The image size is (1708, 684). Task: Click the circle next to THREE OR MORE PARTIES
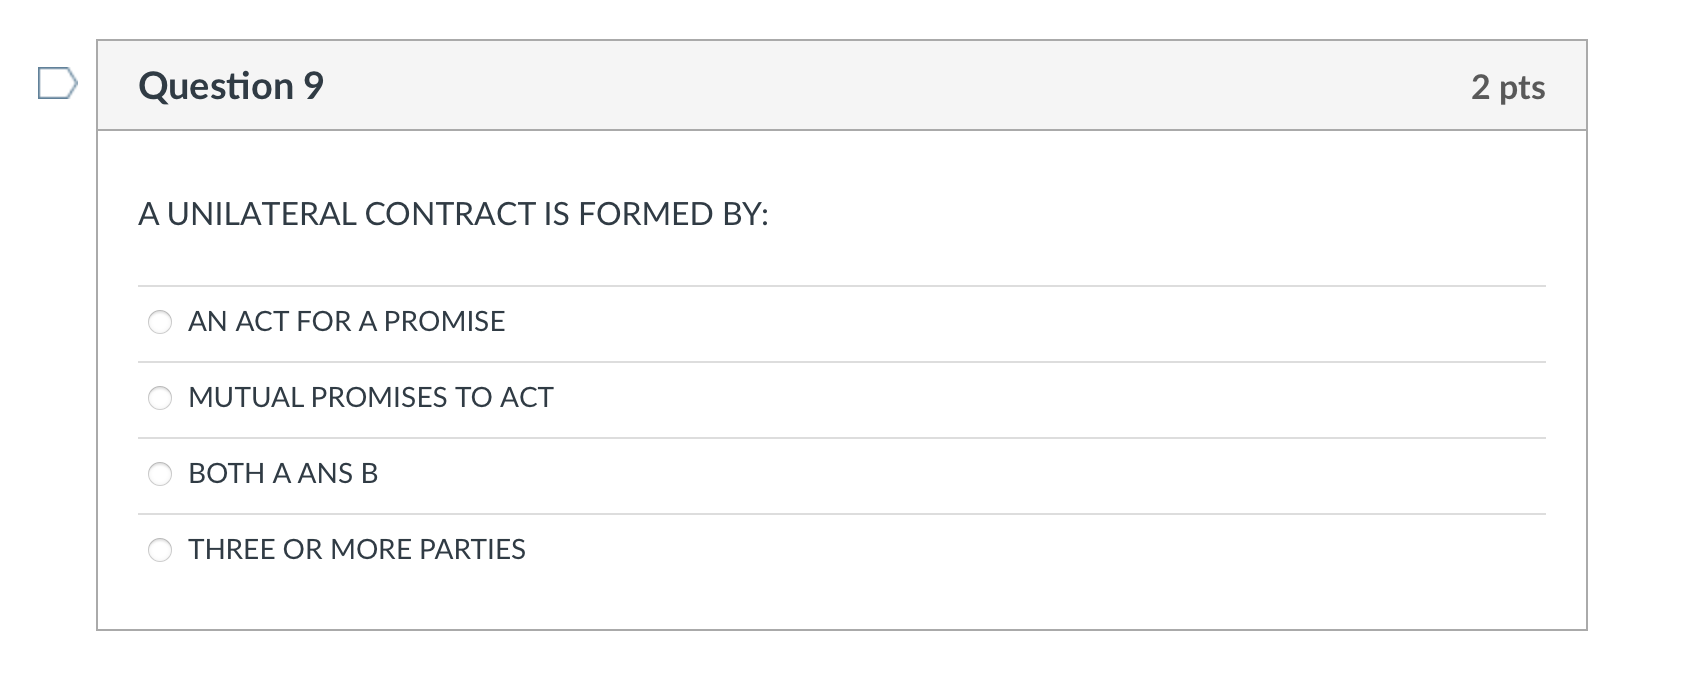pyautogui.click(x=160, y=549)
